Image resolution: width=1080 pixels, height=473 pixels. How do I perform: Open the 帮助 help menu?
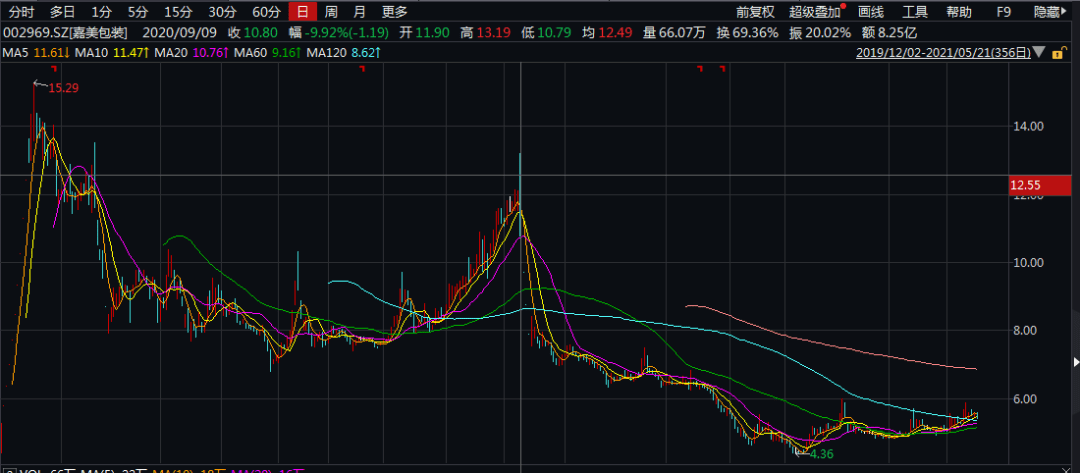click(959, 12)
